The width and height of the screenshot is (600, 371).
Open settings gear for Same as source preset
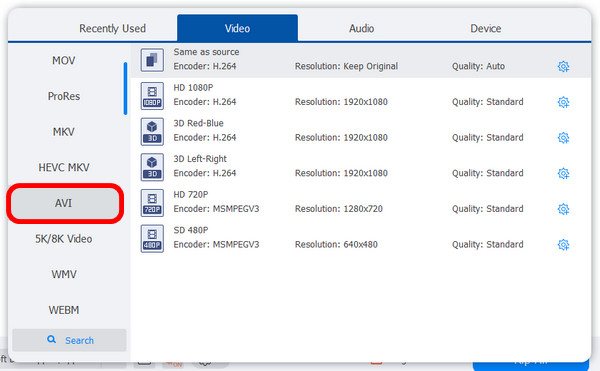pos(563,67)
